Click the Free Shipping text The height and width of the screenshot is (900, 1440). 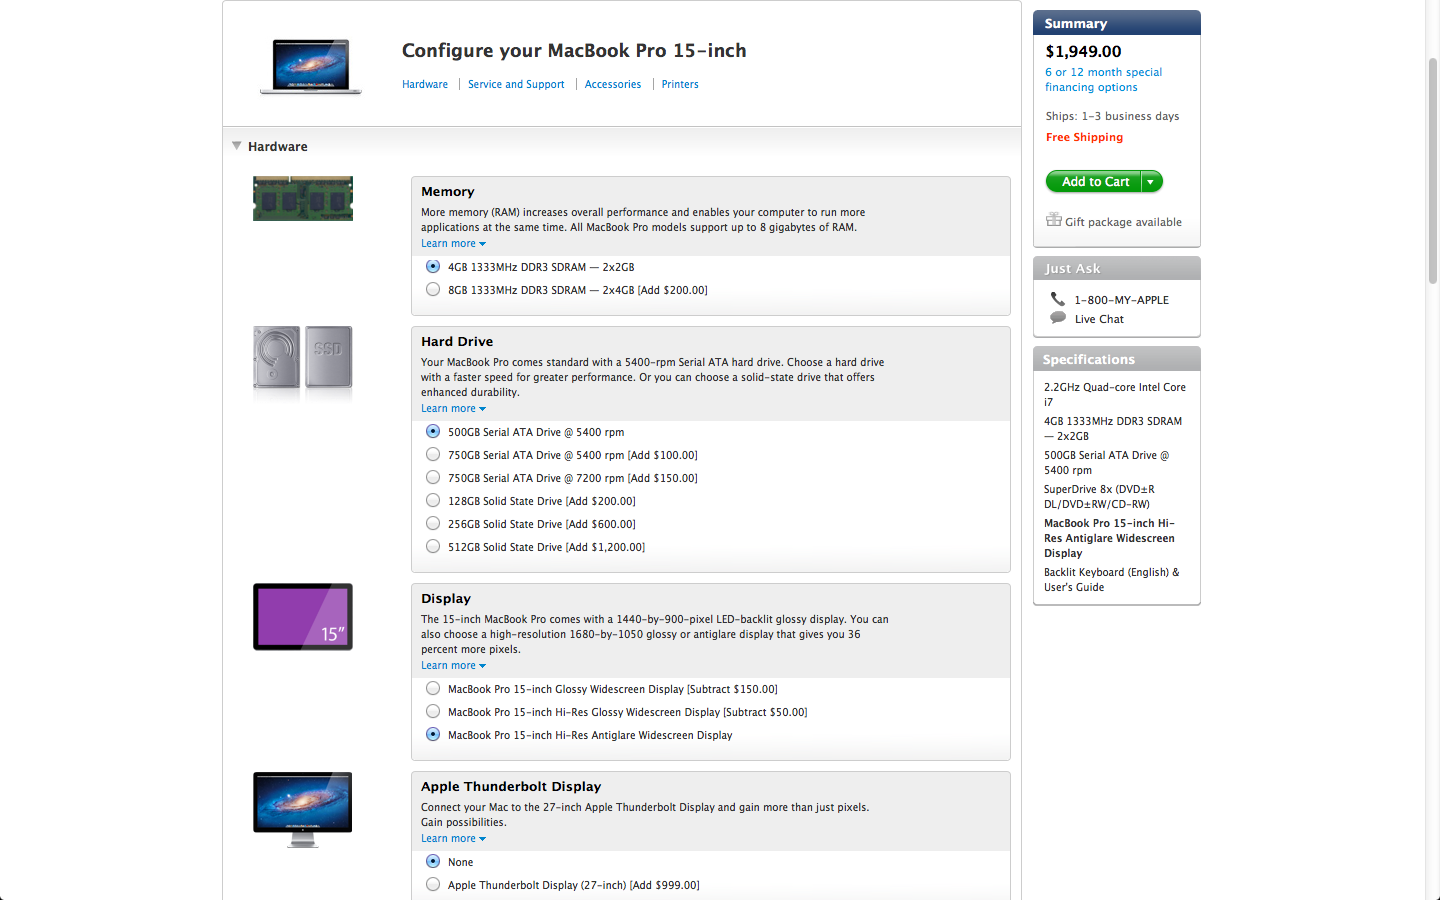1084,138
